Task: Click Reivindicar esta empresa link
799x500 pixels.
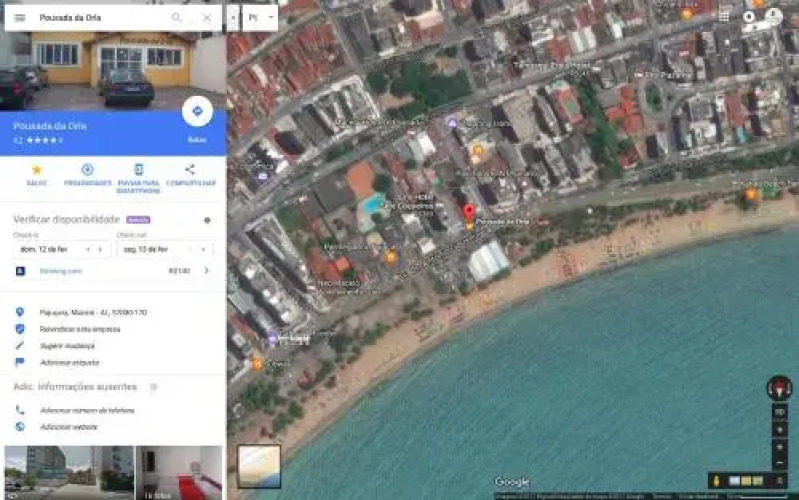Action: coord(80,328)
